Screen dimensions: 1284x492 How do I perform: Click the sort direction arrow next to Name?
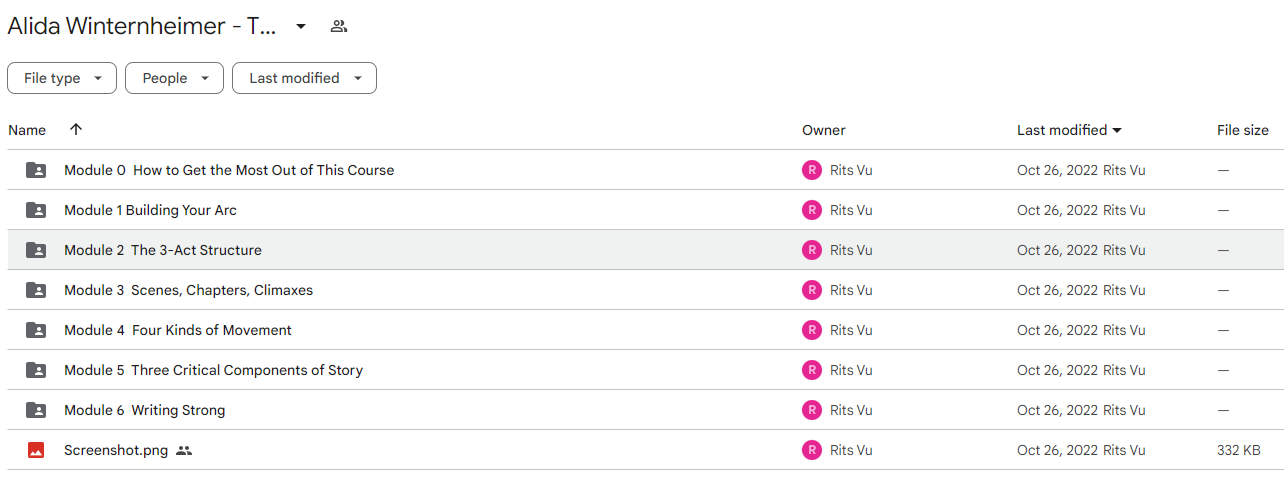(x=76, y=130)
